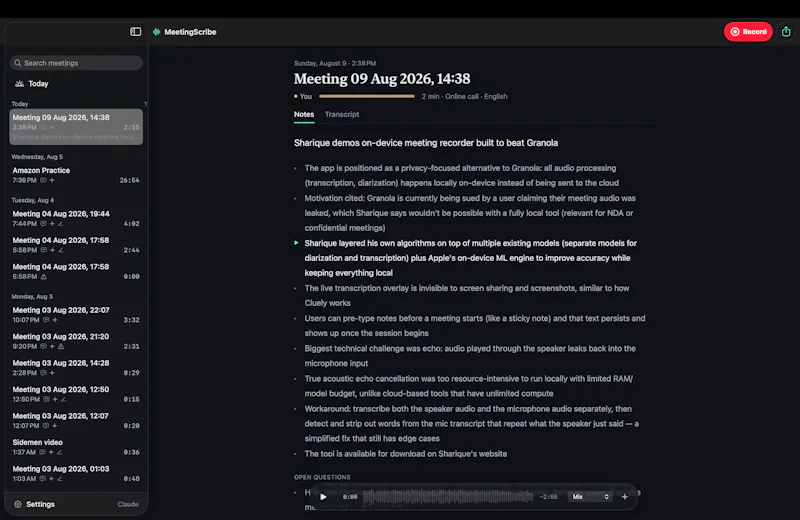The height and width of the screenshot is (520, 800).
Task: Click the Settings gear icon
Action: pos(18,504)
